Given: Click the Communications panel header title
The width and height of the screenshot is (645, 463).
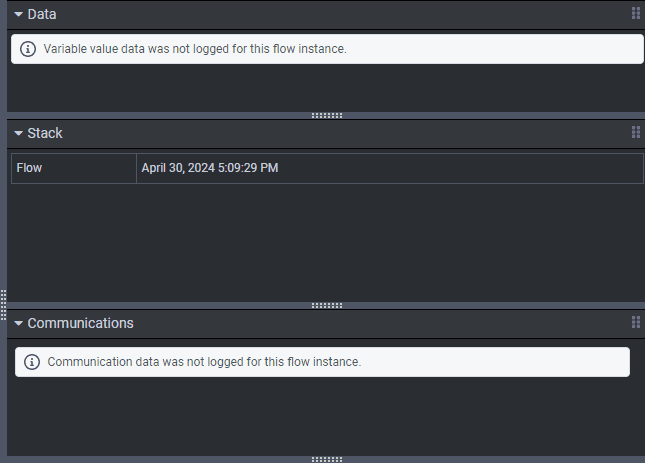Looking at the screenshot, I should pyautogui.click(x=80, y=323).
